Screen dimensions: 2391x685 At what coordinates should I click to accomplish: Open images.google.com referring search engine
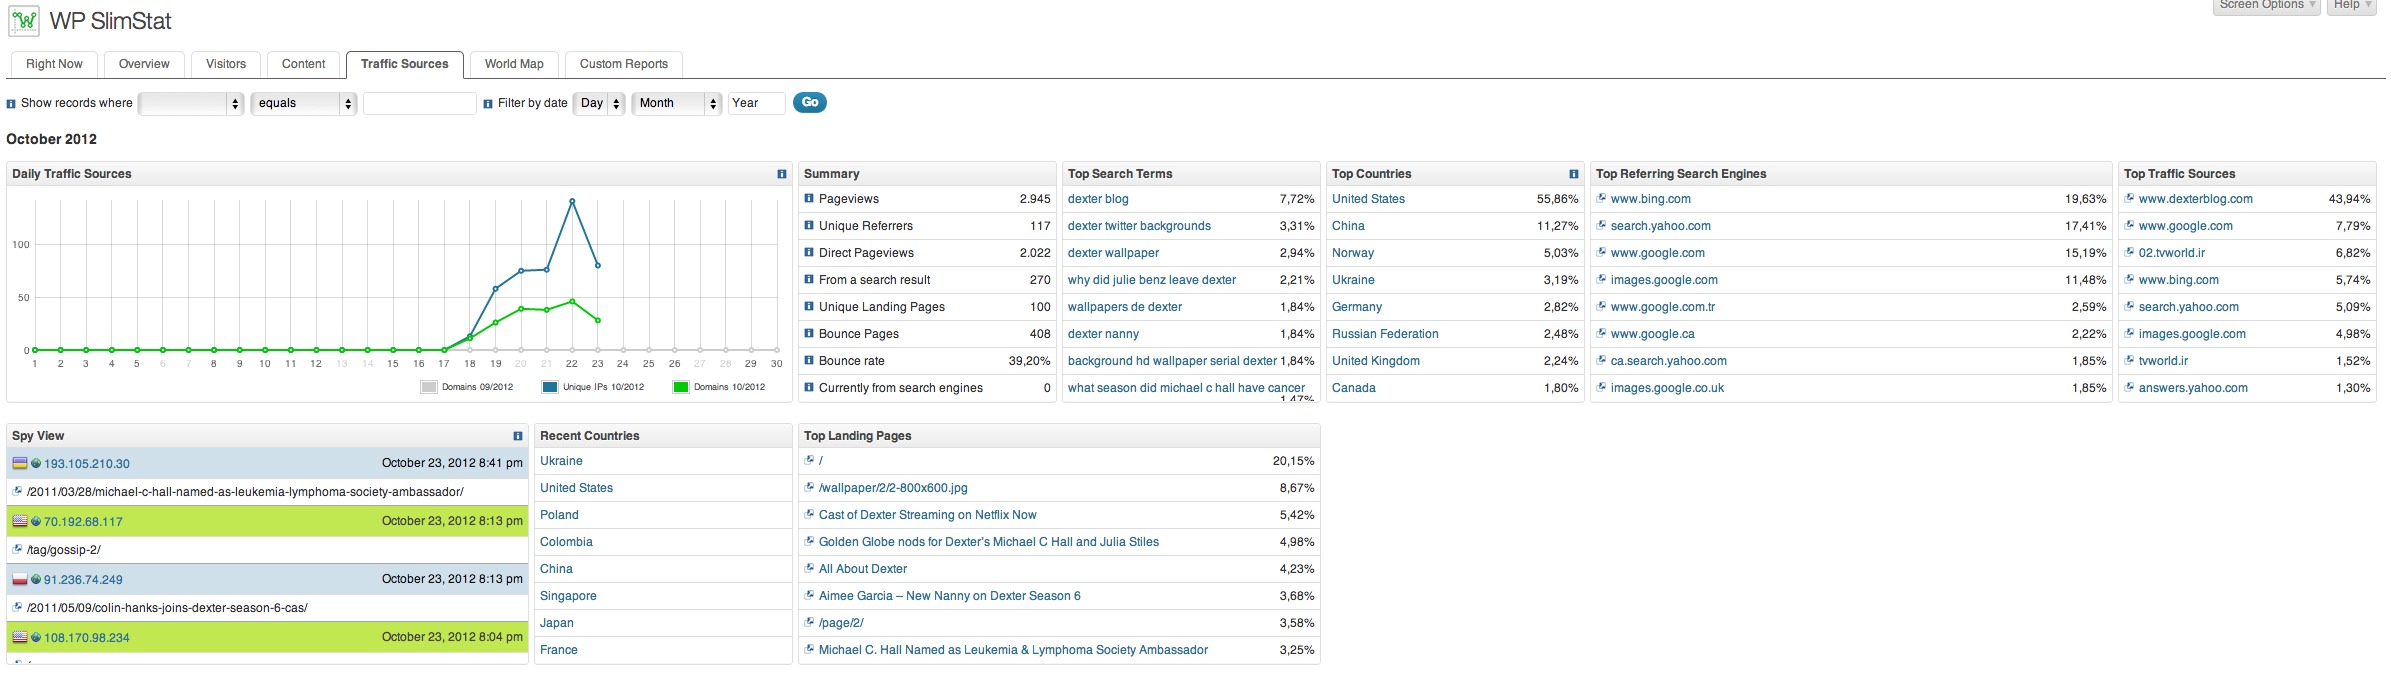[x=1664, y=280]
